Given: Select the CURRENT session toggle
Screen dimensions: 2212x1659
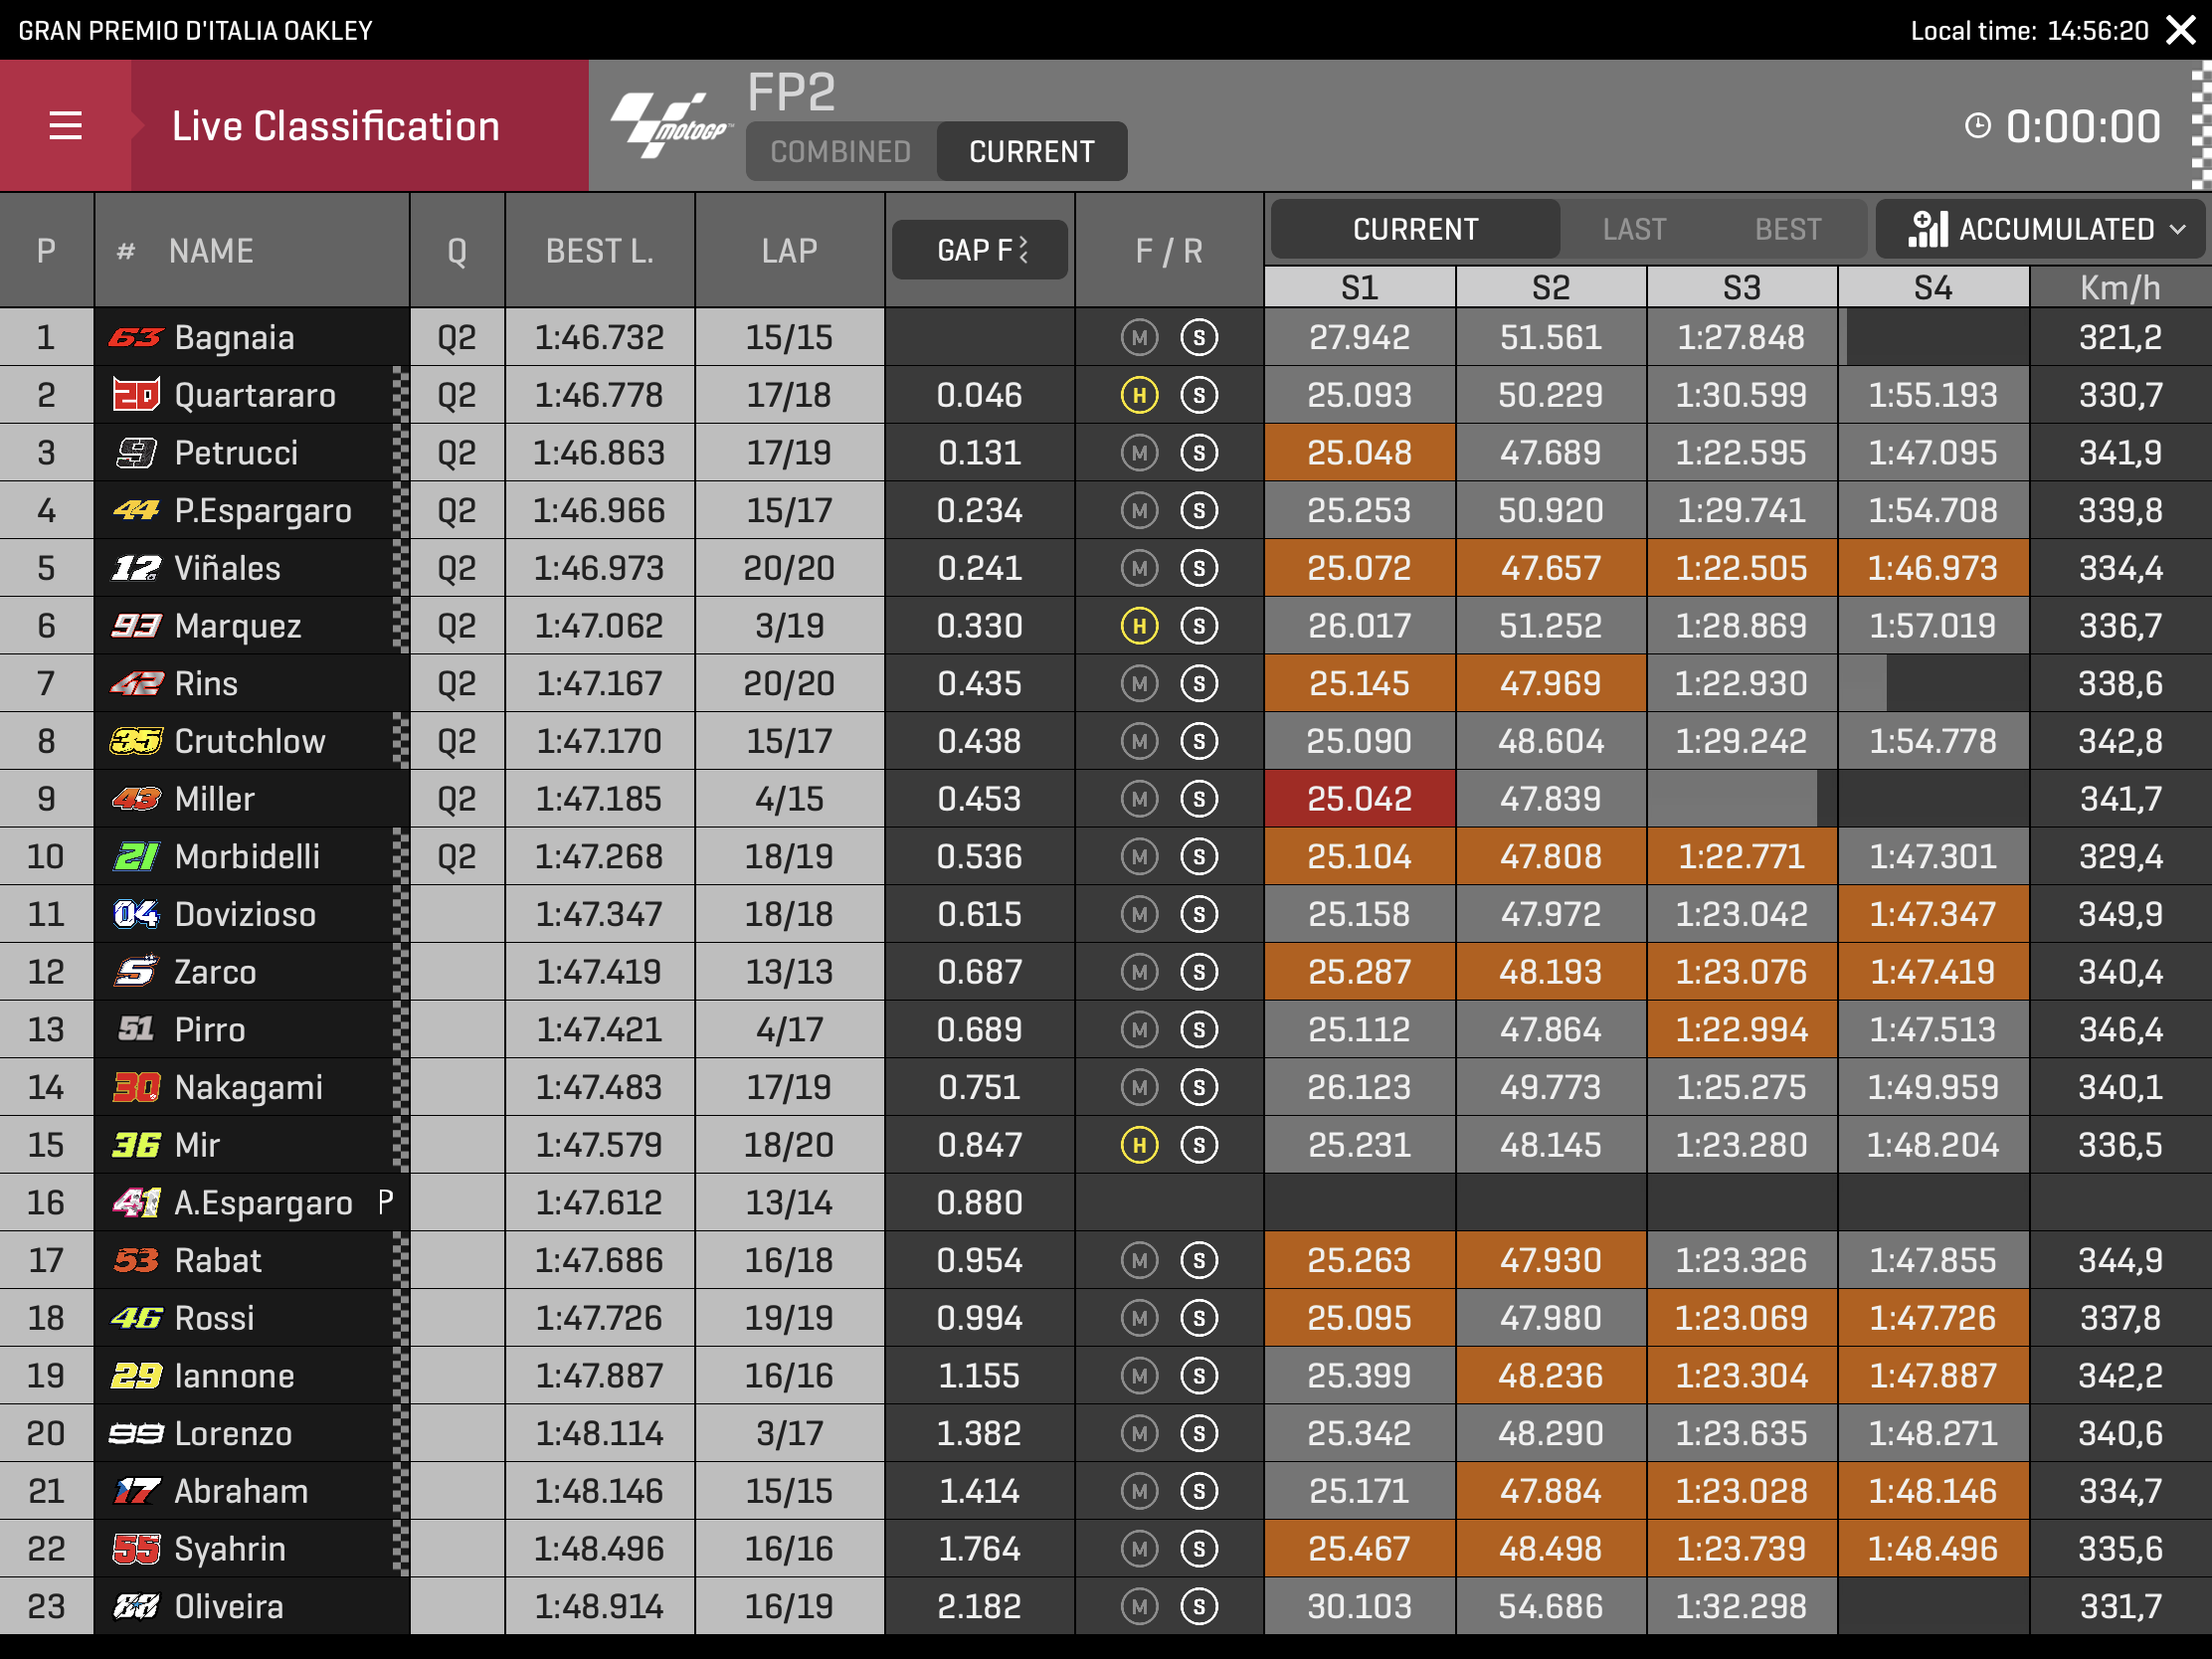Looking at the screenshot, I should [x=1031, y=152].
